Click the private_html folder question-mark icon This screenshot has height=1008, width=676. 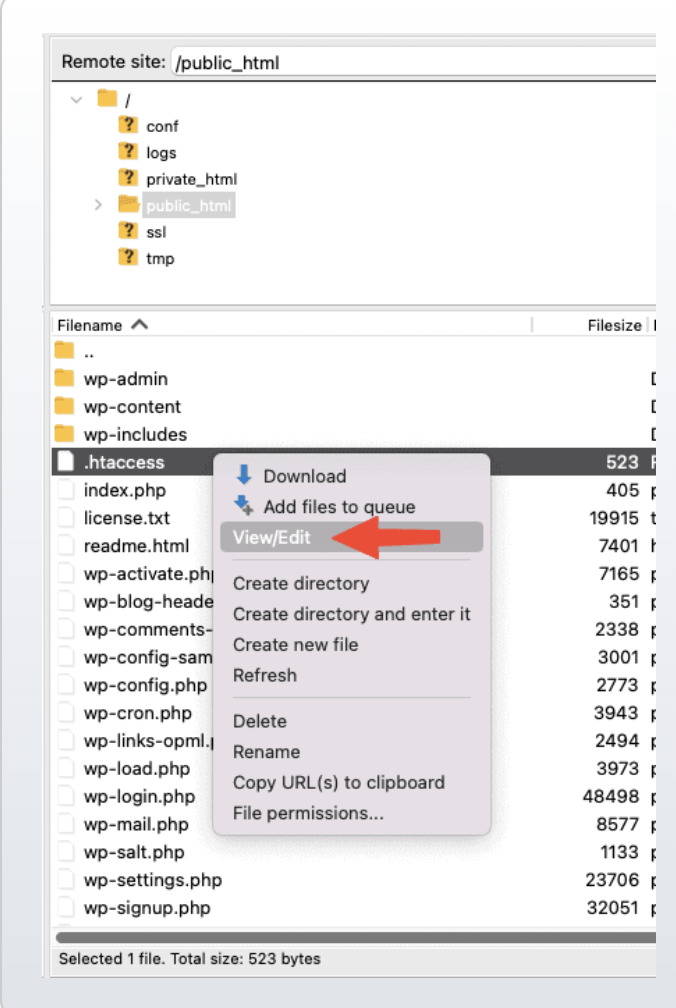pyautogui.click(x=129, y=177)
